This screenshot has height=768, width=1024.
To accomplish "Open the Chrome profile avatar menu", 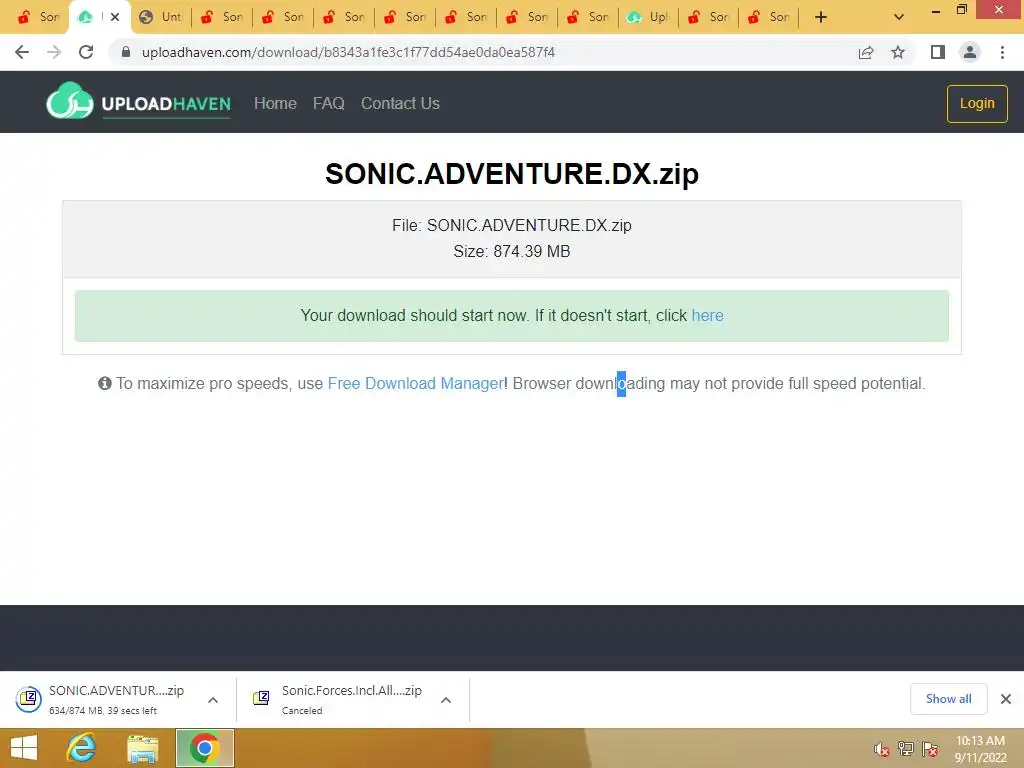I will point(970,52).
